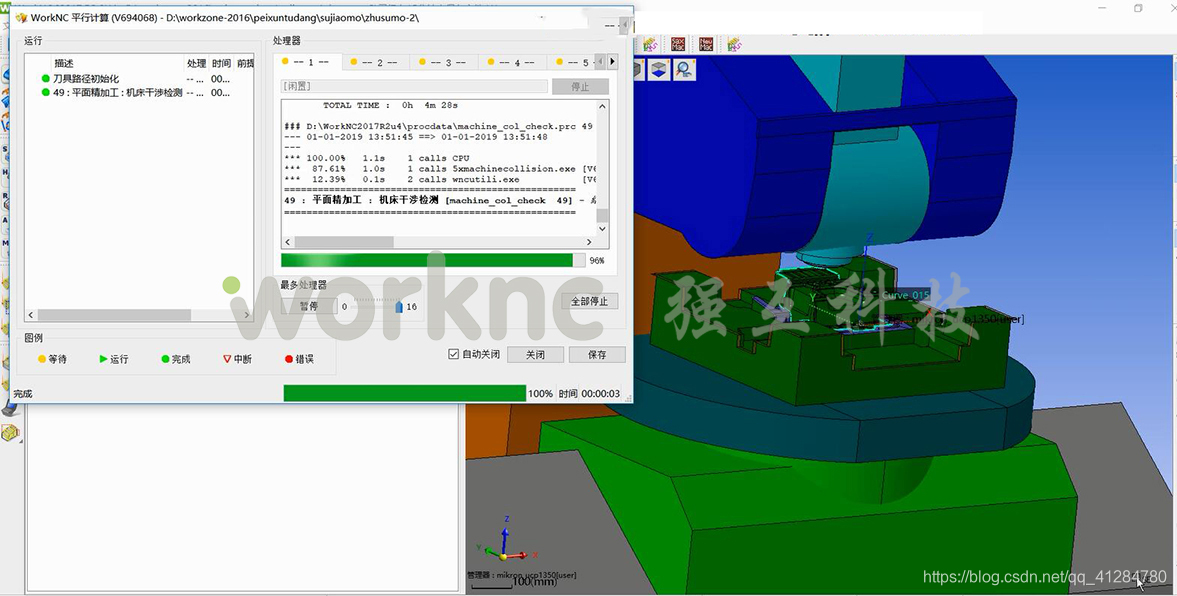Viewport: 1177px width, 596px height.
Task: Click the green dot beside 刀具路径初始化
Action: pyautogui.click(x=46, y=78)
